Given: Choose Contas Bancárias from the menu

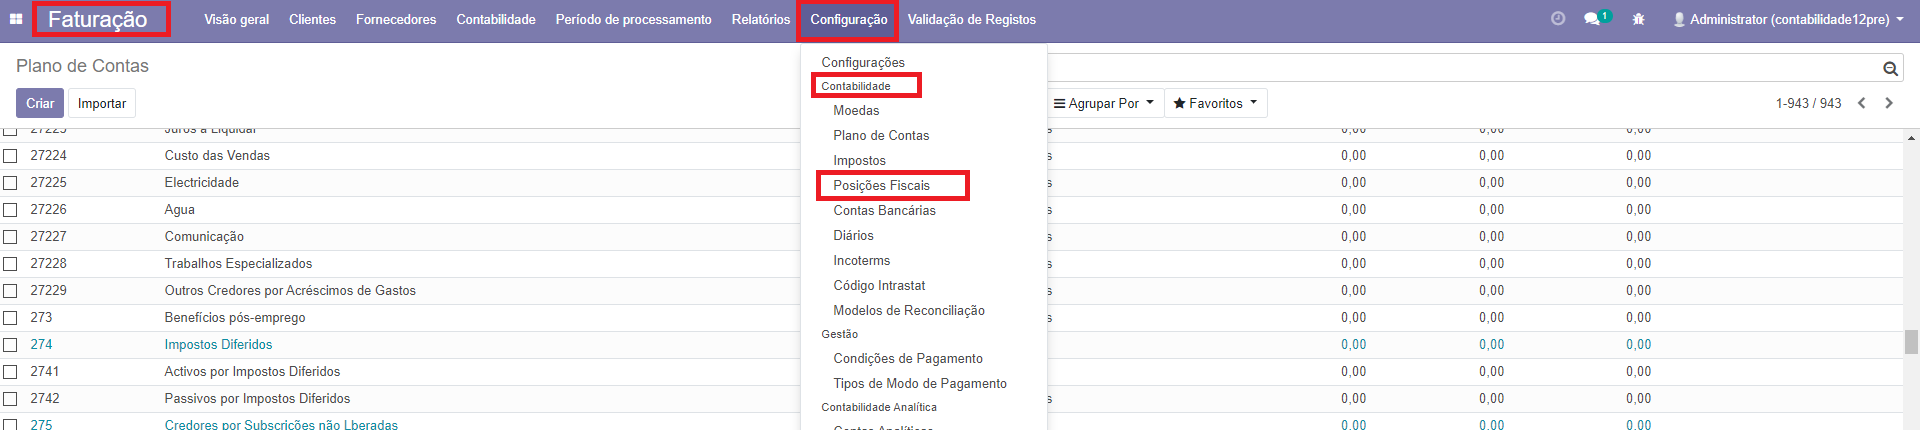Looking at the screenshot, I should (884, 210).
